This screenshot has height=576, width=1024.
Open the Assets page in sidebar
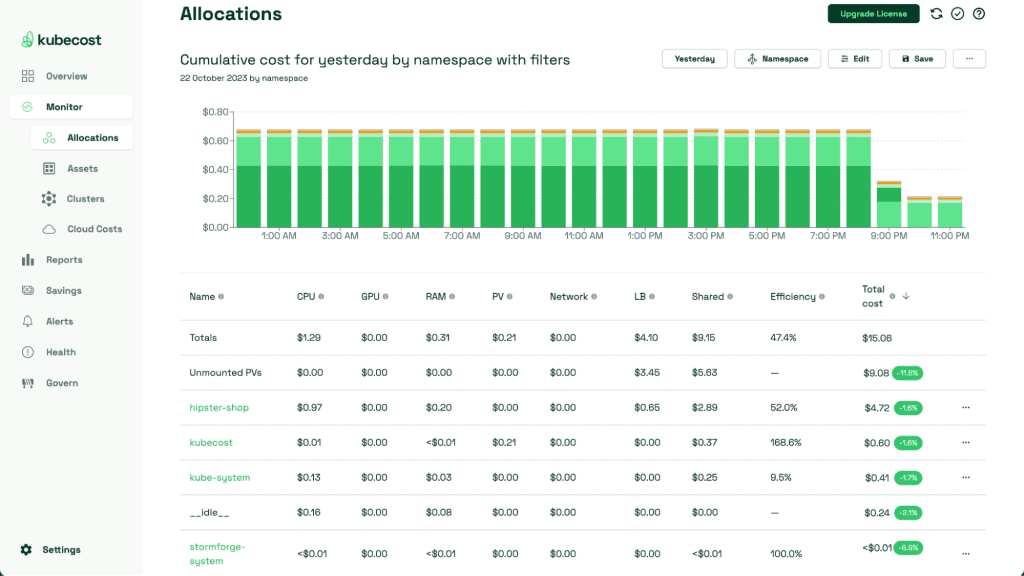tap(82, 169)
